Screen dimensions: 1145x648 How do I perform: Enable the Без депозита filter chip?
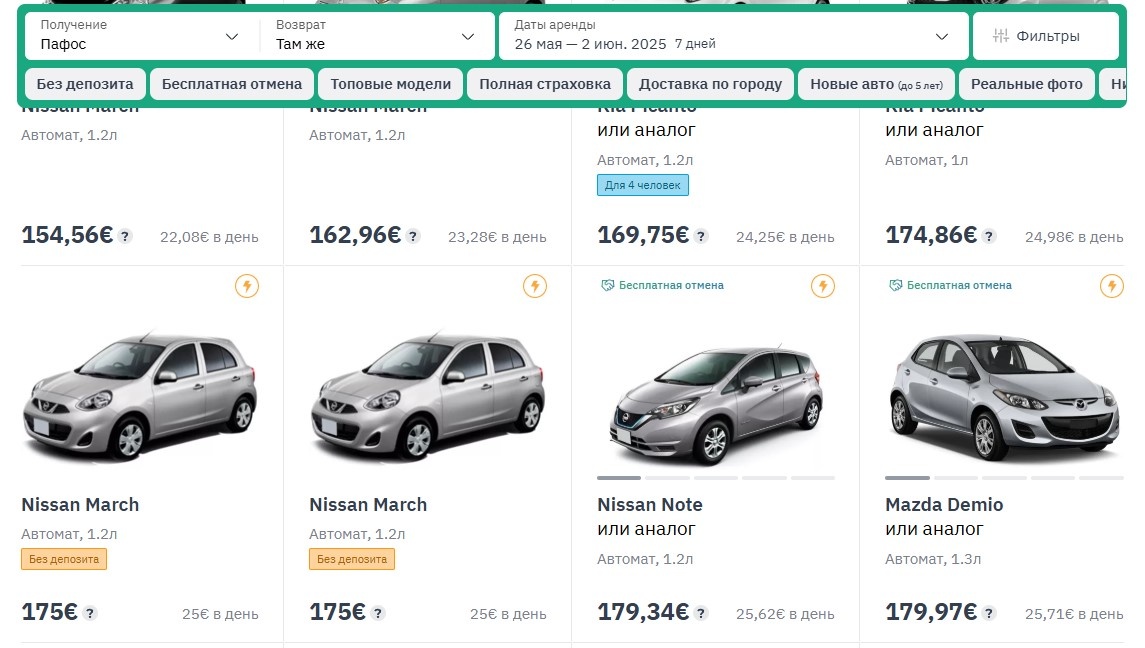tap(85, 84)
